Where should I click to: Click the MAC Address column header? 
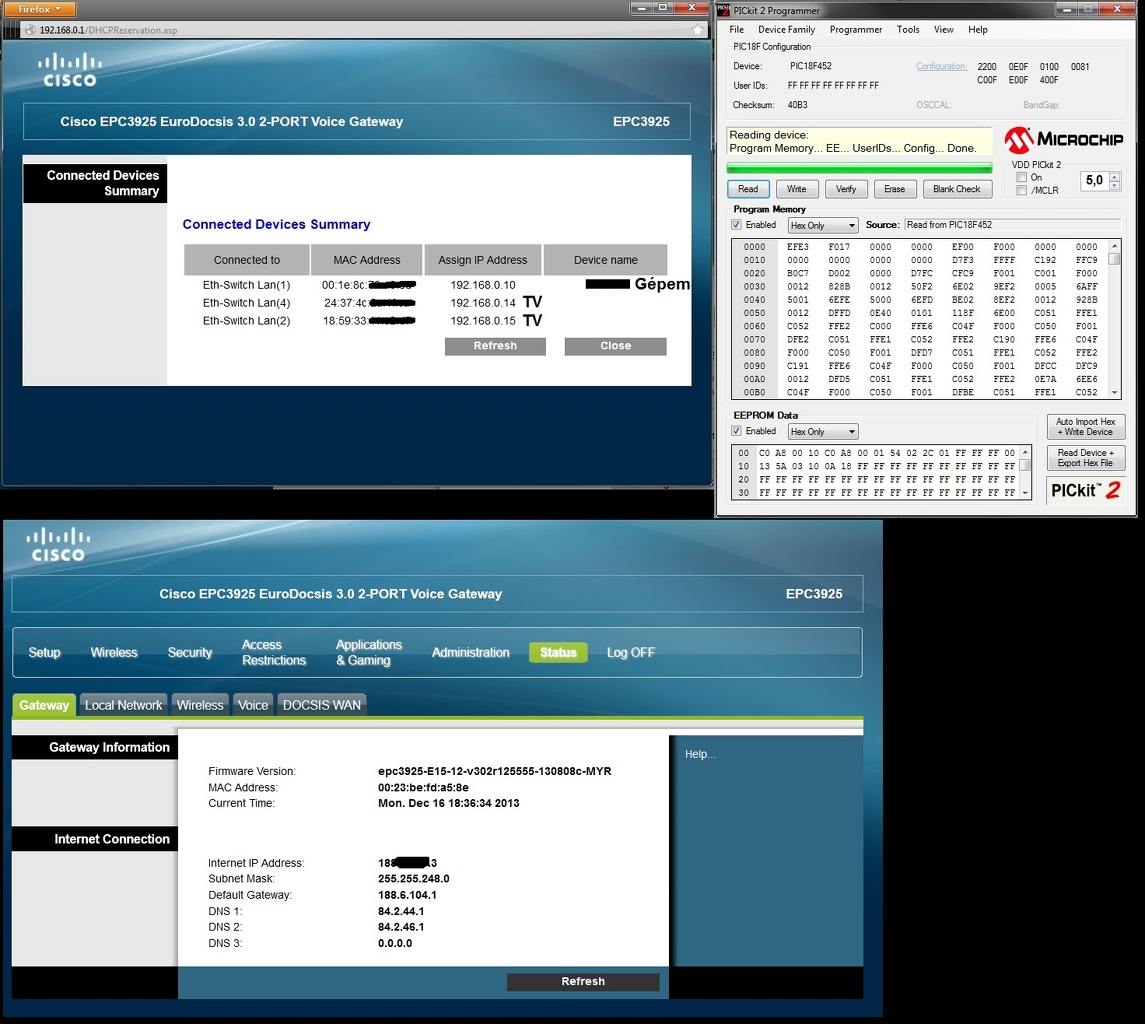point(367,260)
